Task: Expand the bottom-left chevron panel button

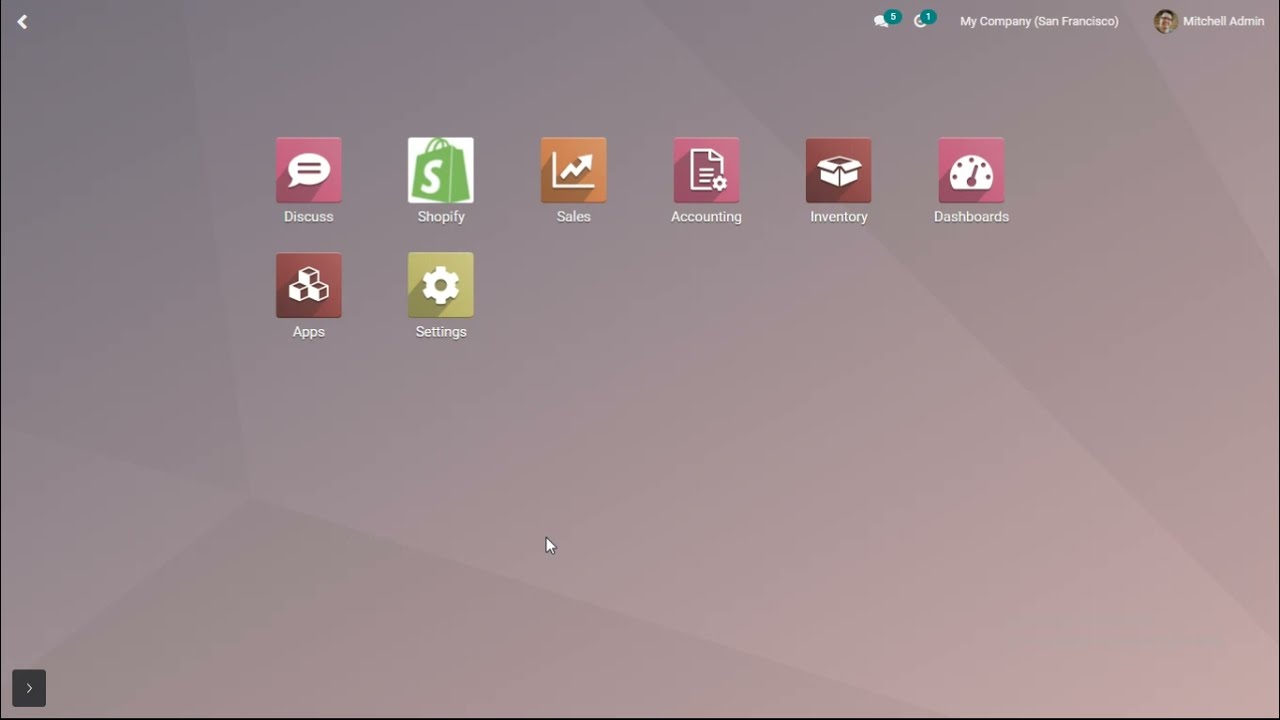Action: coord(29,688)
